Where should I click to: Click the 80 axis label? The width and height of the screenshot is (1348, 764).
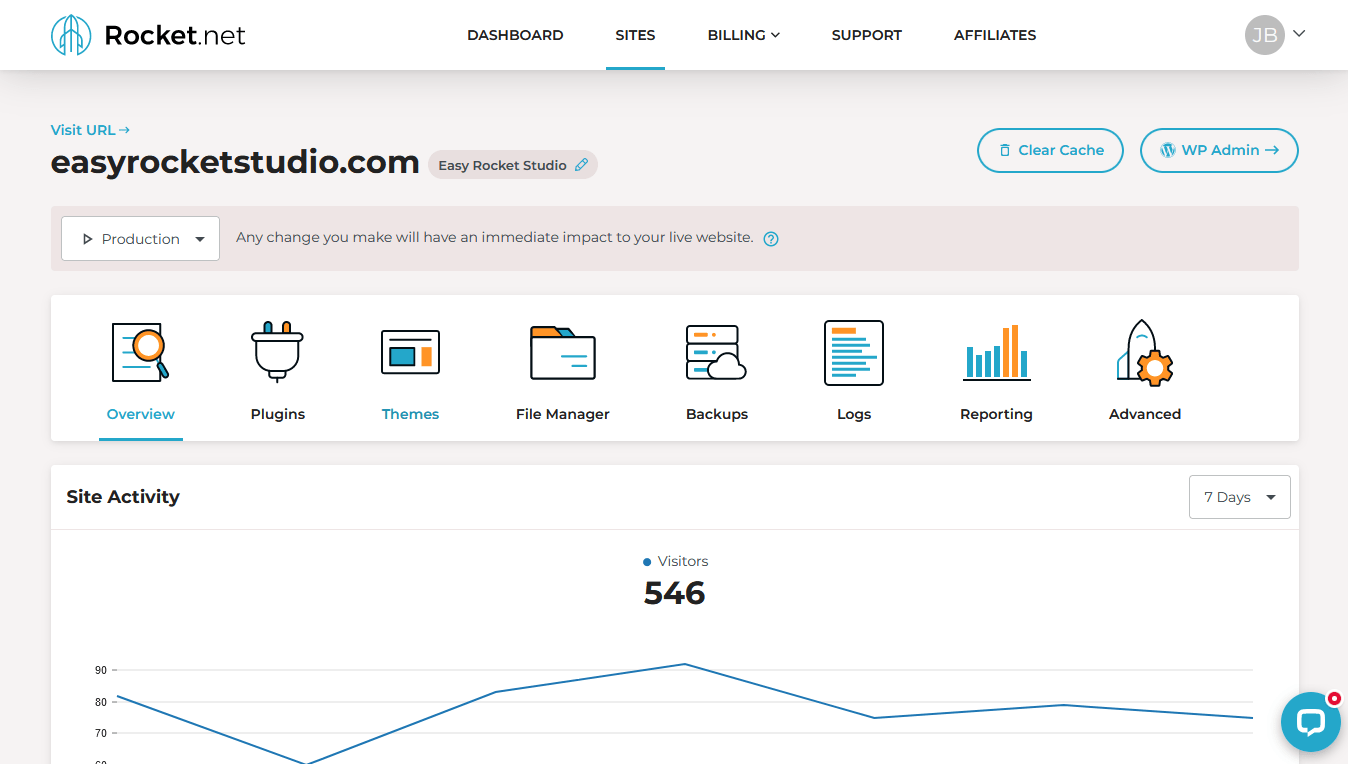(101, 702)
